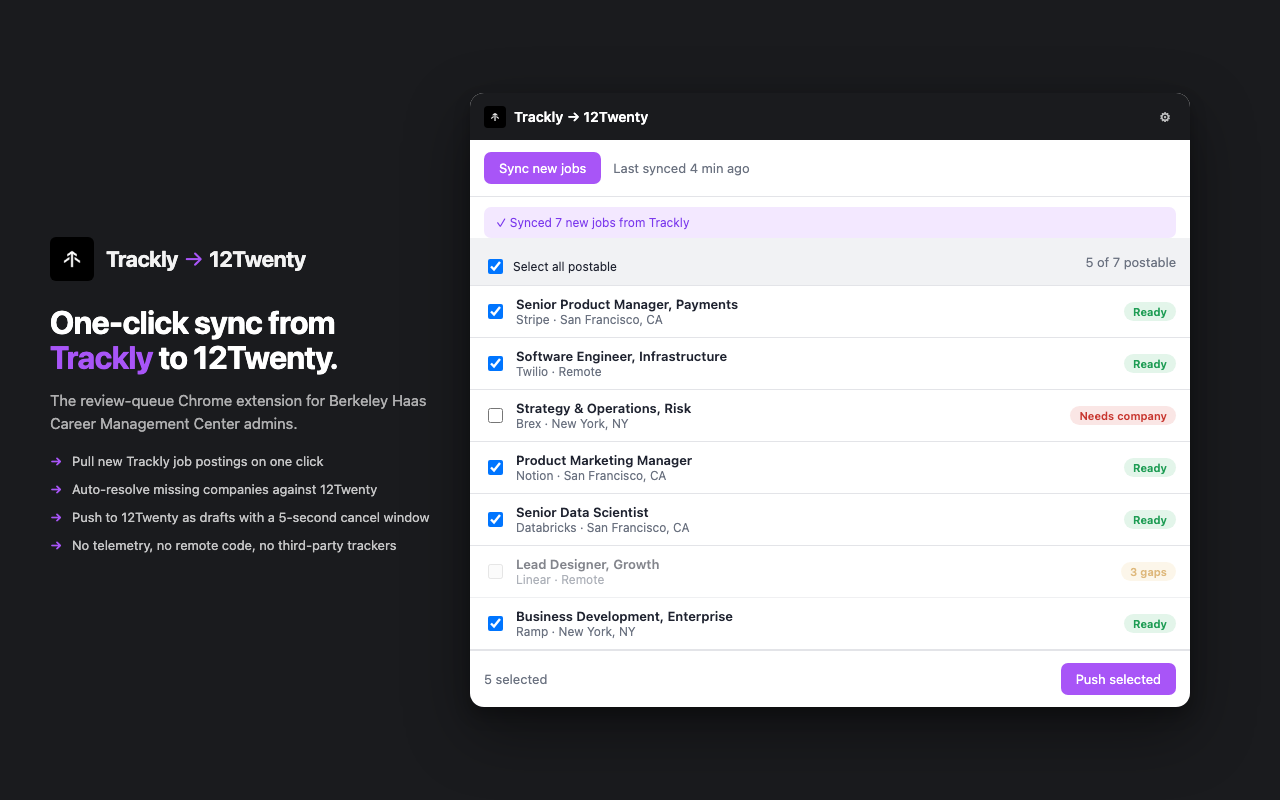The width and height of the screenshot is (1280, 800).
Task: Select the Senior Data Scientist title
Action: tap(582, 512)
